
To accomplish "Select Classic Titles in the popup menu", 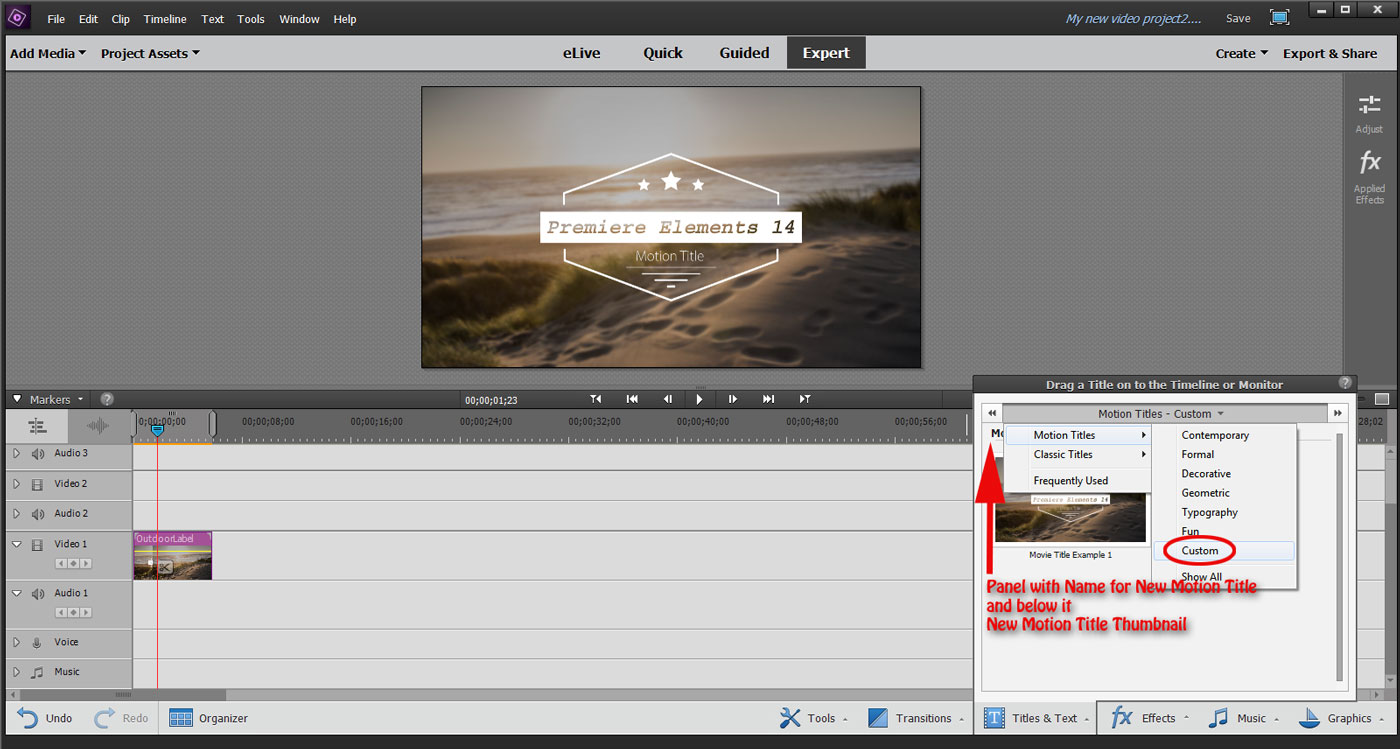I will 1077,455.
